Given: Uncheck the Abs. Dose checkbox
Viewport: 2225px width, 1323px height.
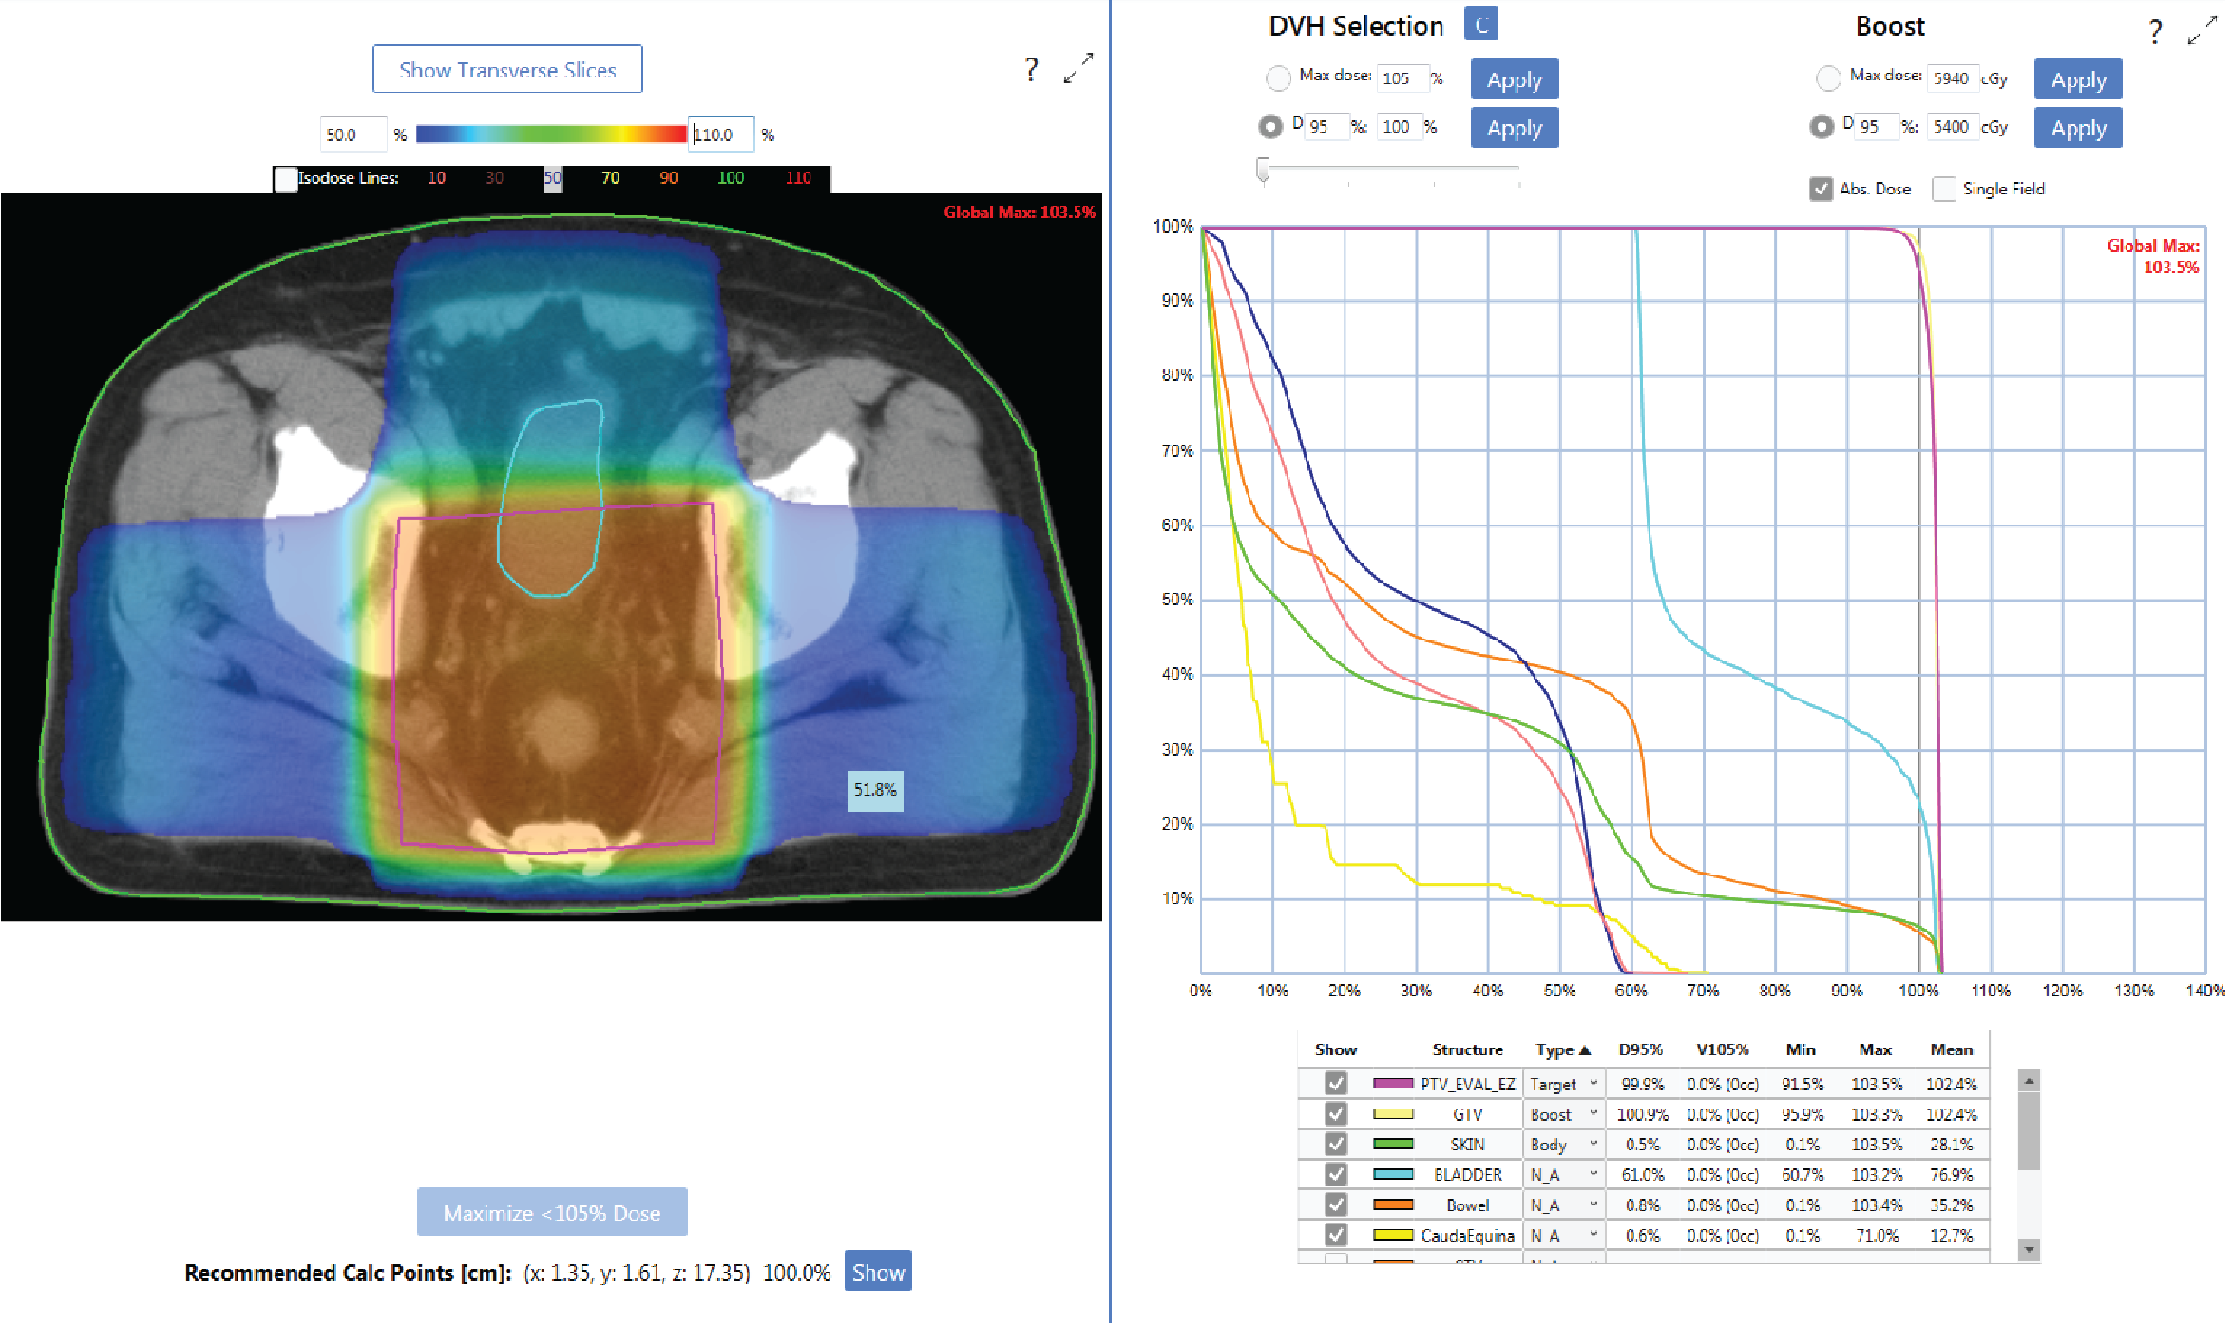Looking at the screenshot, I should click(1821, 189).
